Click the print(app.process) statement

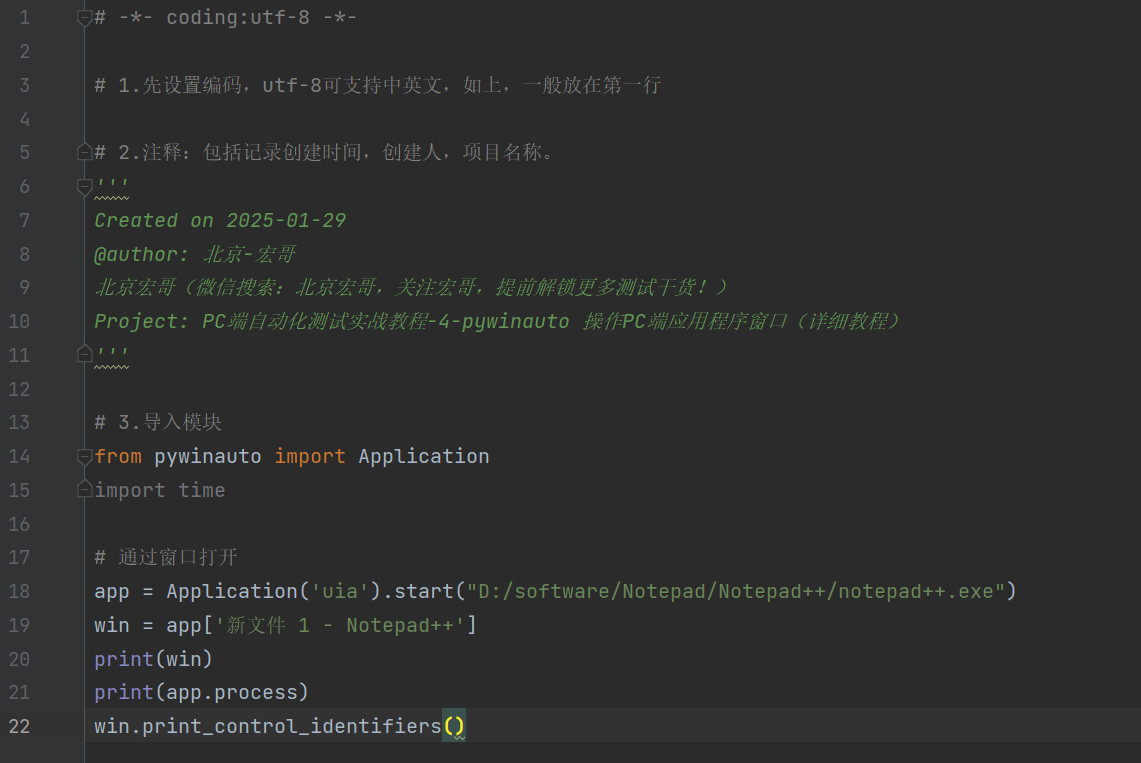[202, 692]
